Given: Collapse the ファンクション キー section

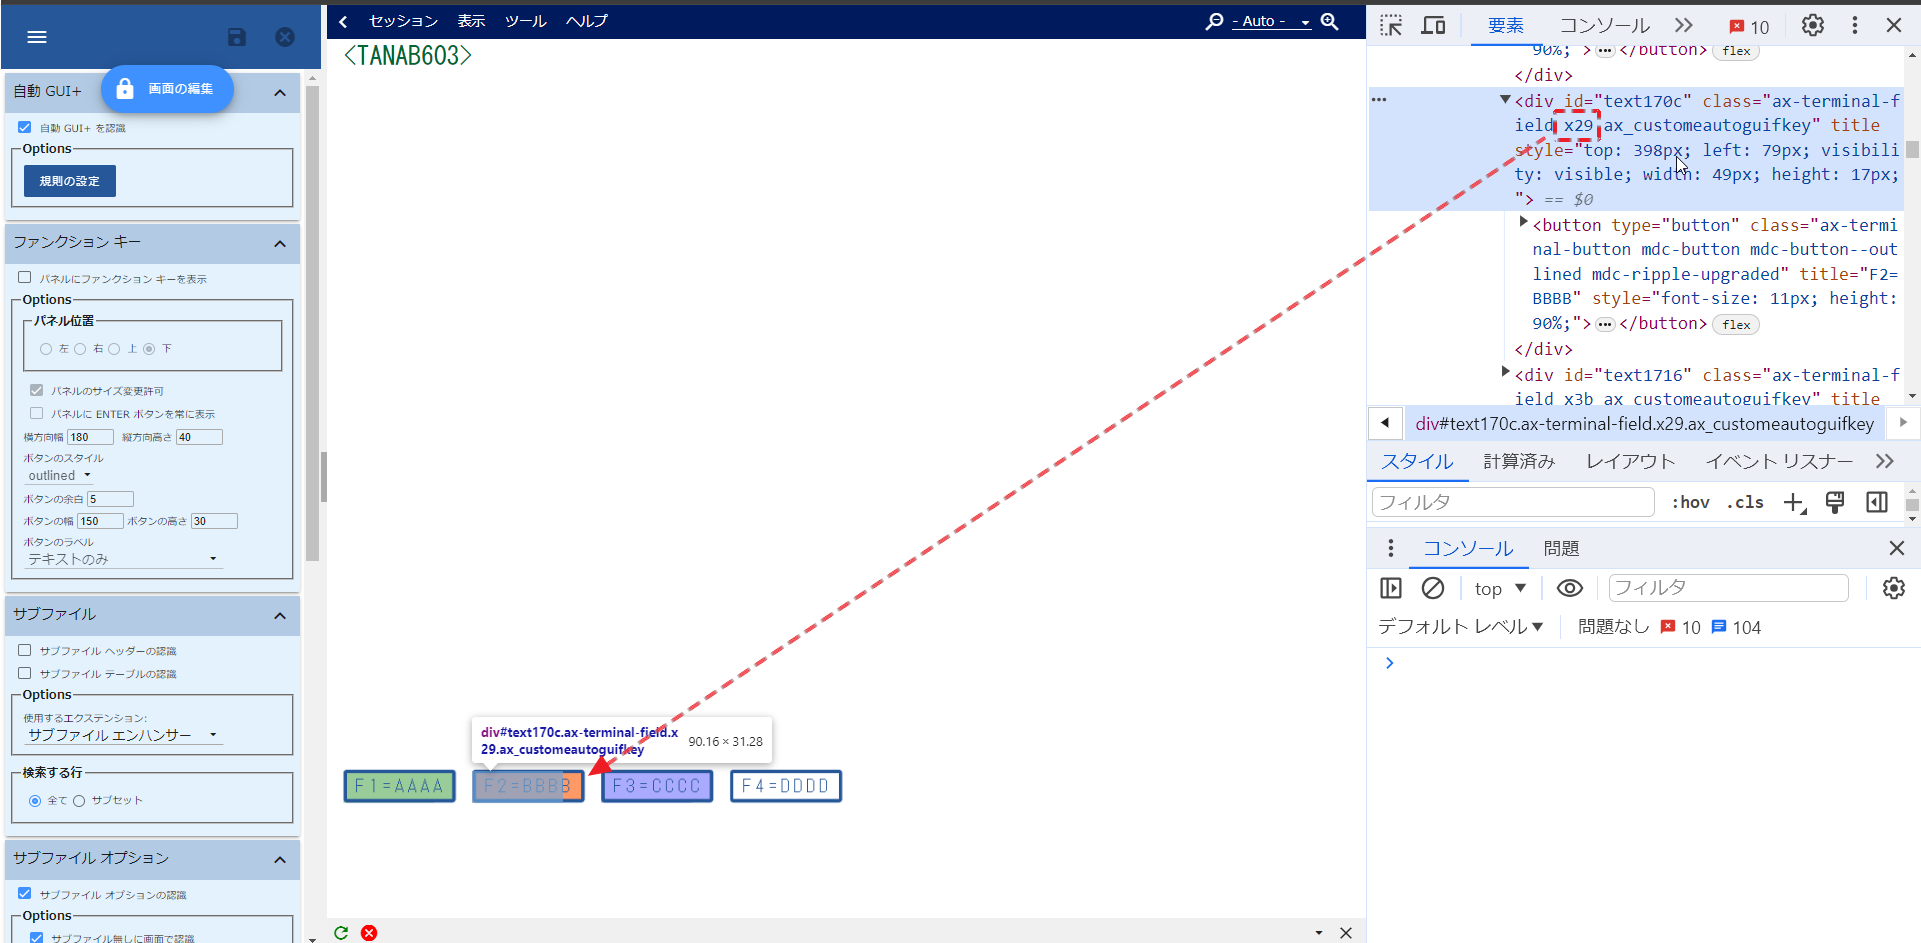Looking at the screenshot, I should click(280, 243).
